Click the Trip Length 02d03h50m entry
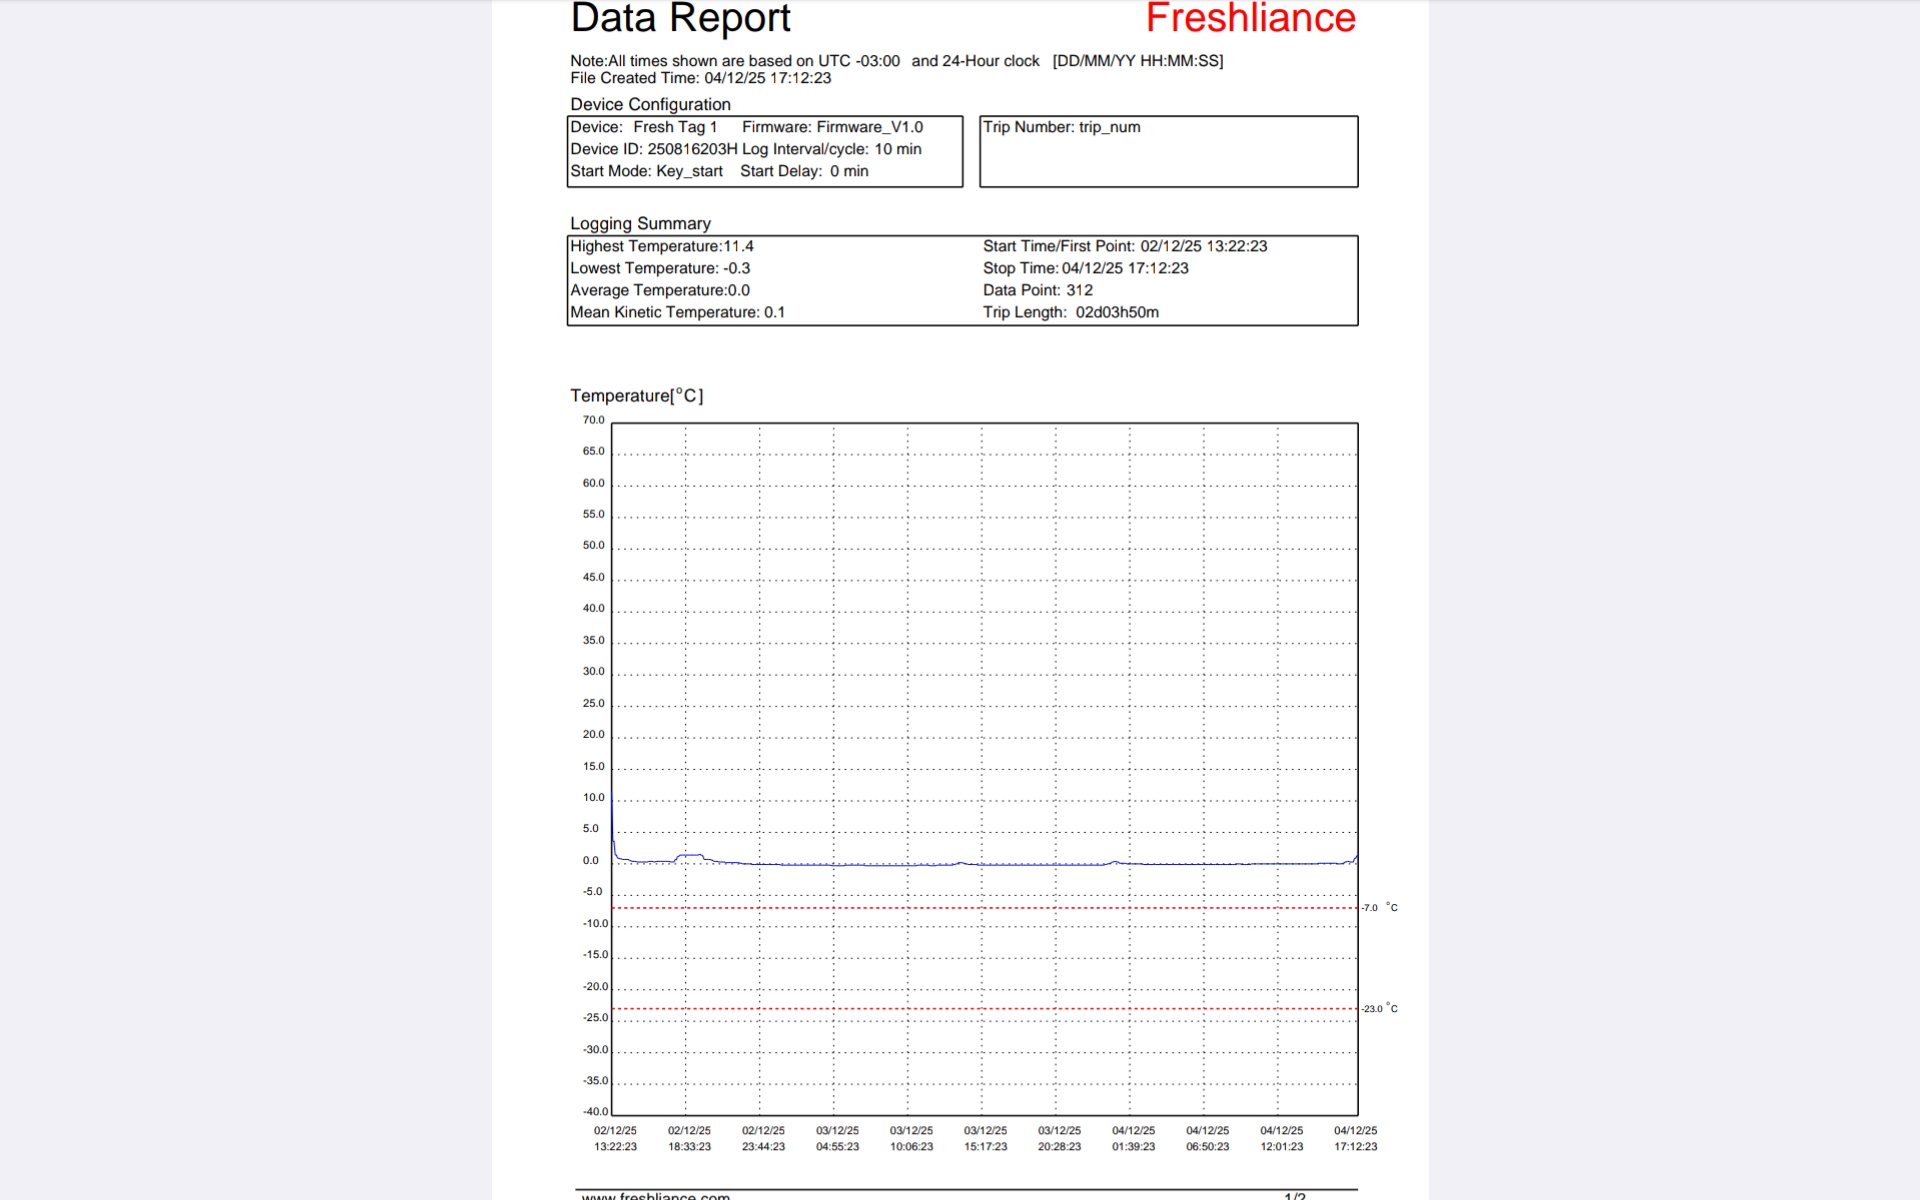Screen dimensions: 1920x1200 pos(1070,312)
